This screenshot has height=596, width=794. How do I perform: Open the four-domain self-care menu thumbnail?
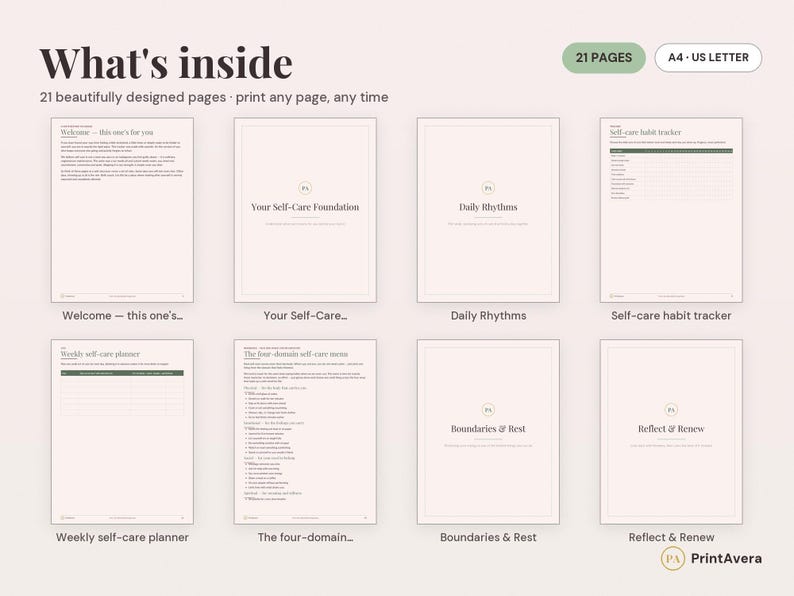click(305, 432)
